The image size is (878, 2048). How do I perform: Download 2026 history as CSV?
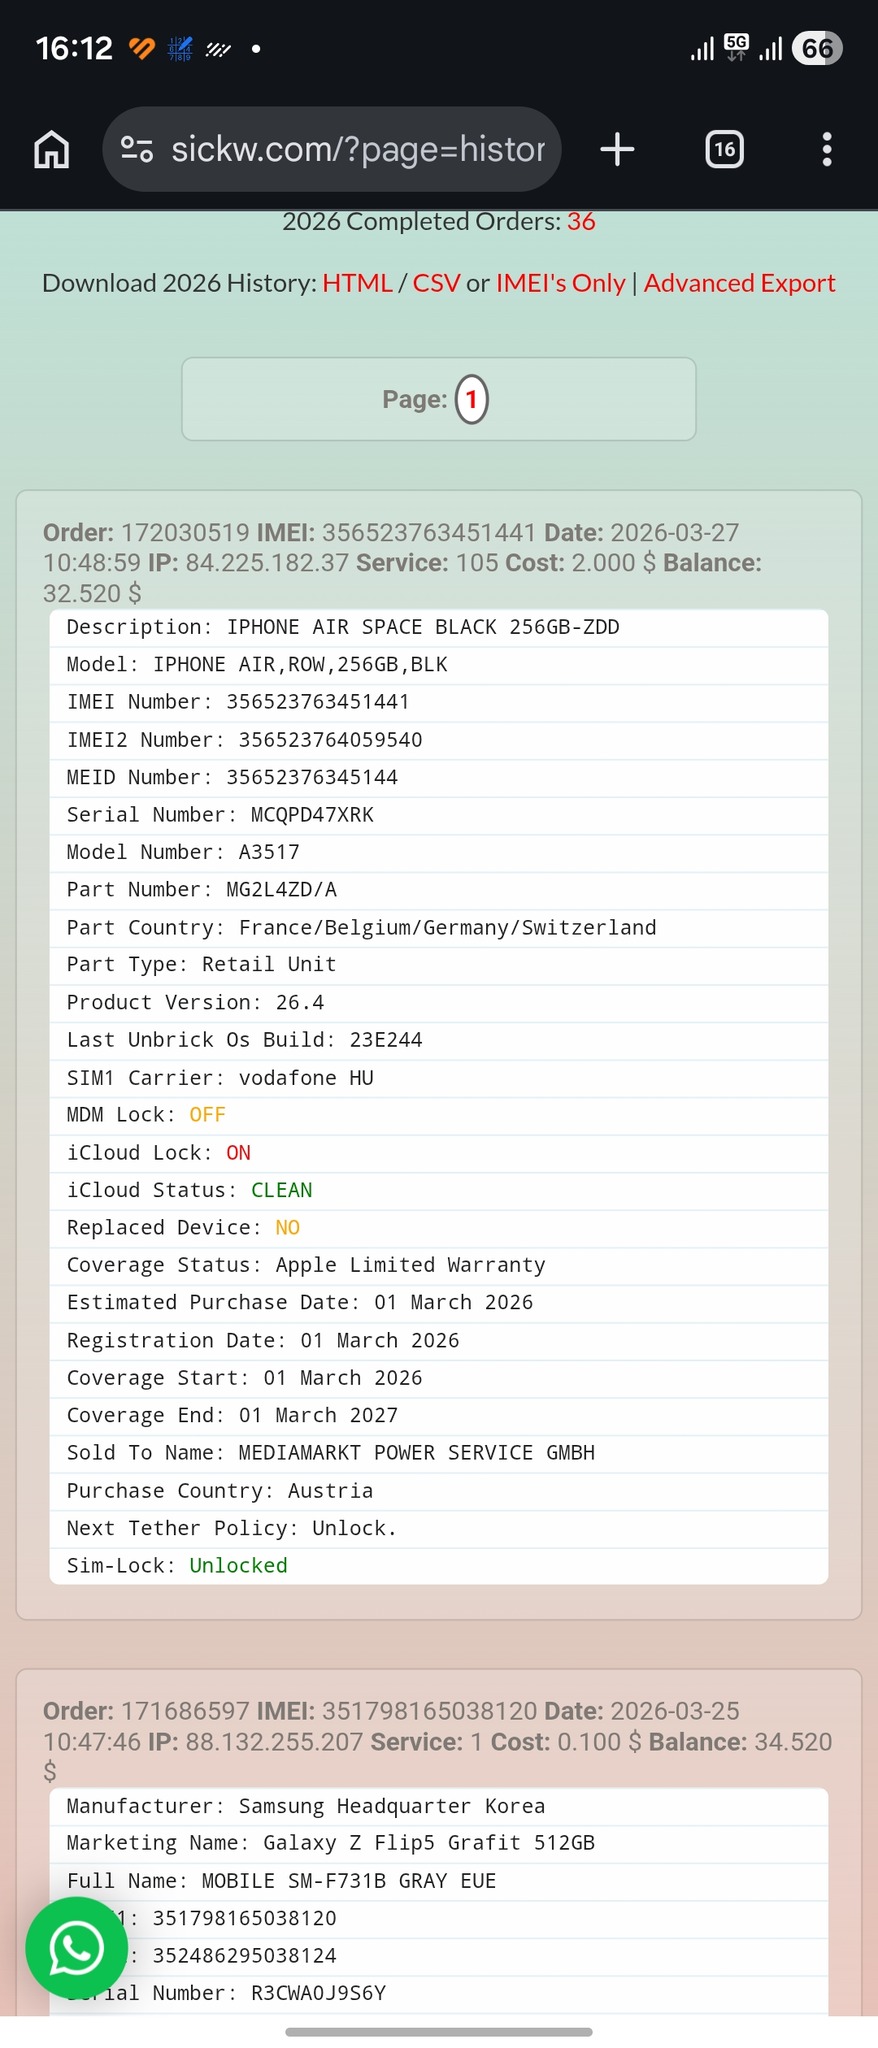436,283
